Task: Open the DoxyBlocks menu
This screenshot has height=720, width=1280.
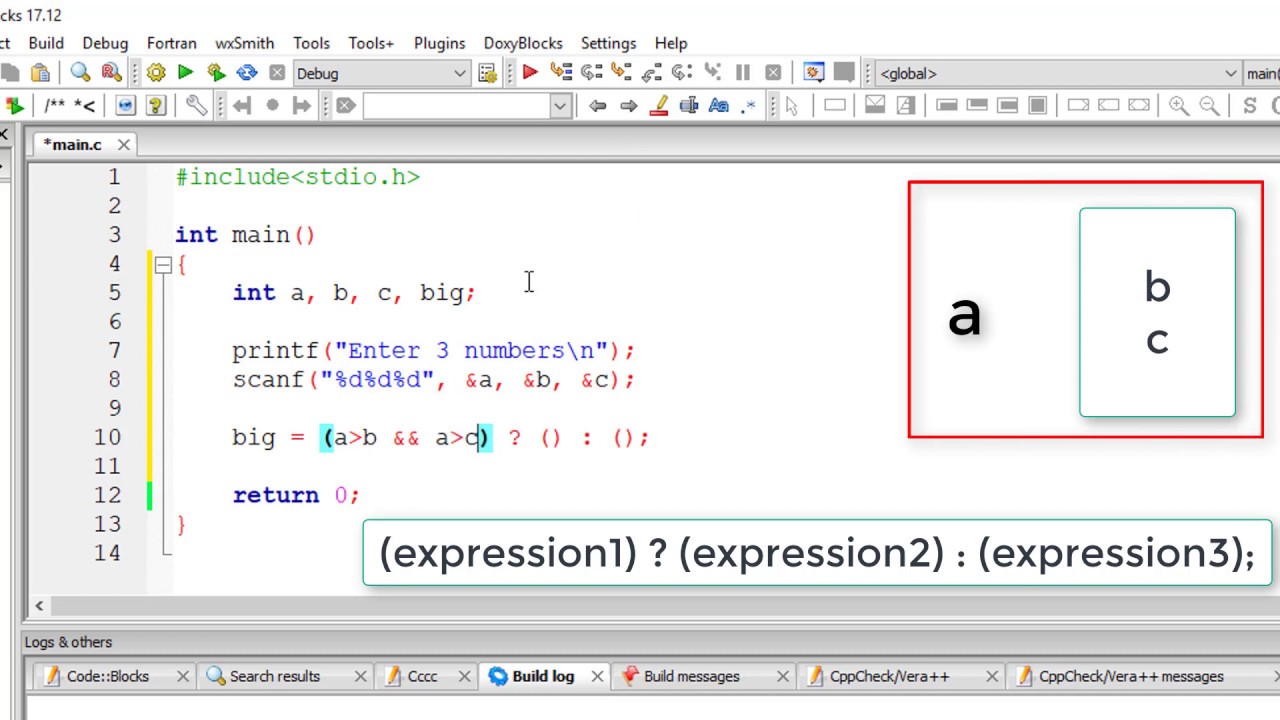Action: 523,43
